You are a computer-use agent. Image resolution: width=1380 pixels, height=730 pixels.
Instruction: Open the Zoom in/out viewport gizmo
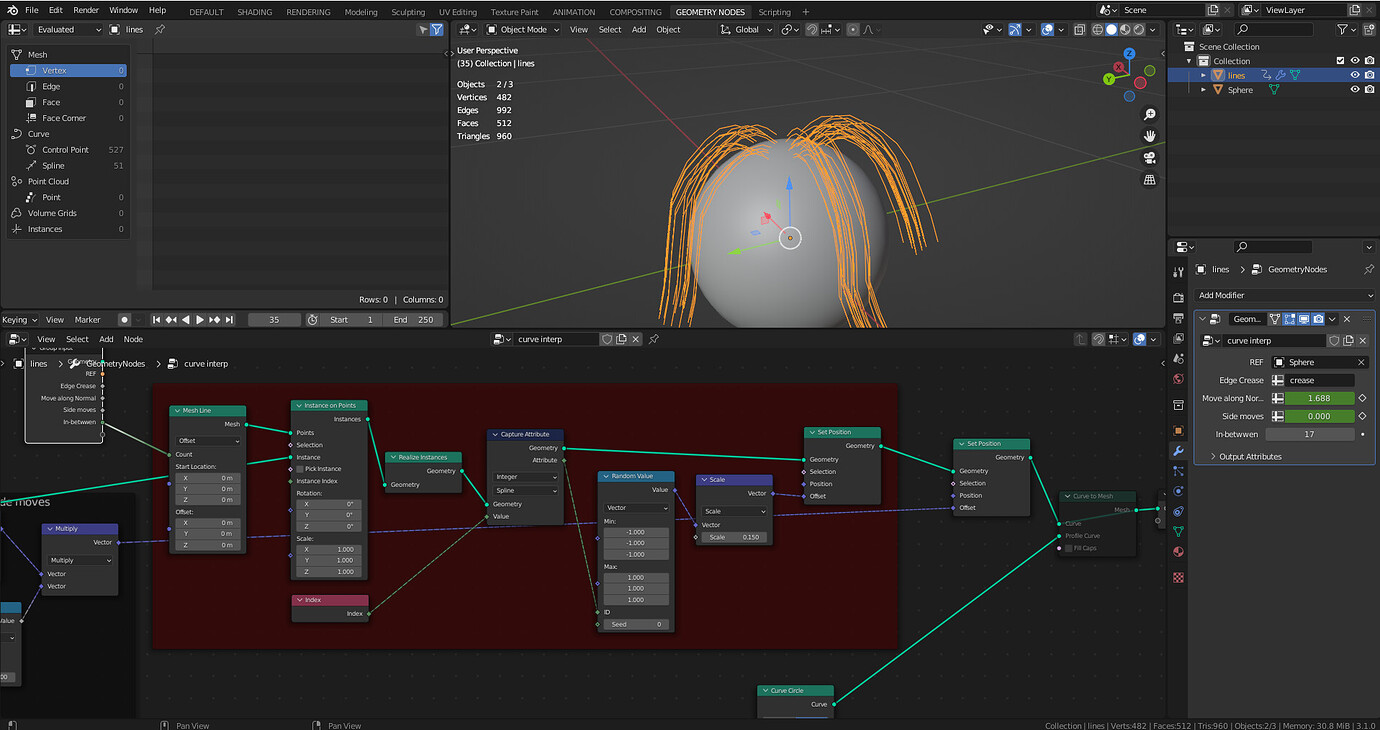[1150, 114]
